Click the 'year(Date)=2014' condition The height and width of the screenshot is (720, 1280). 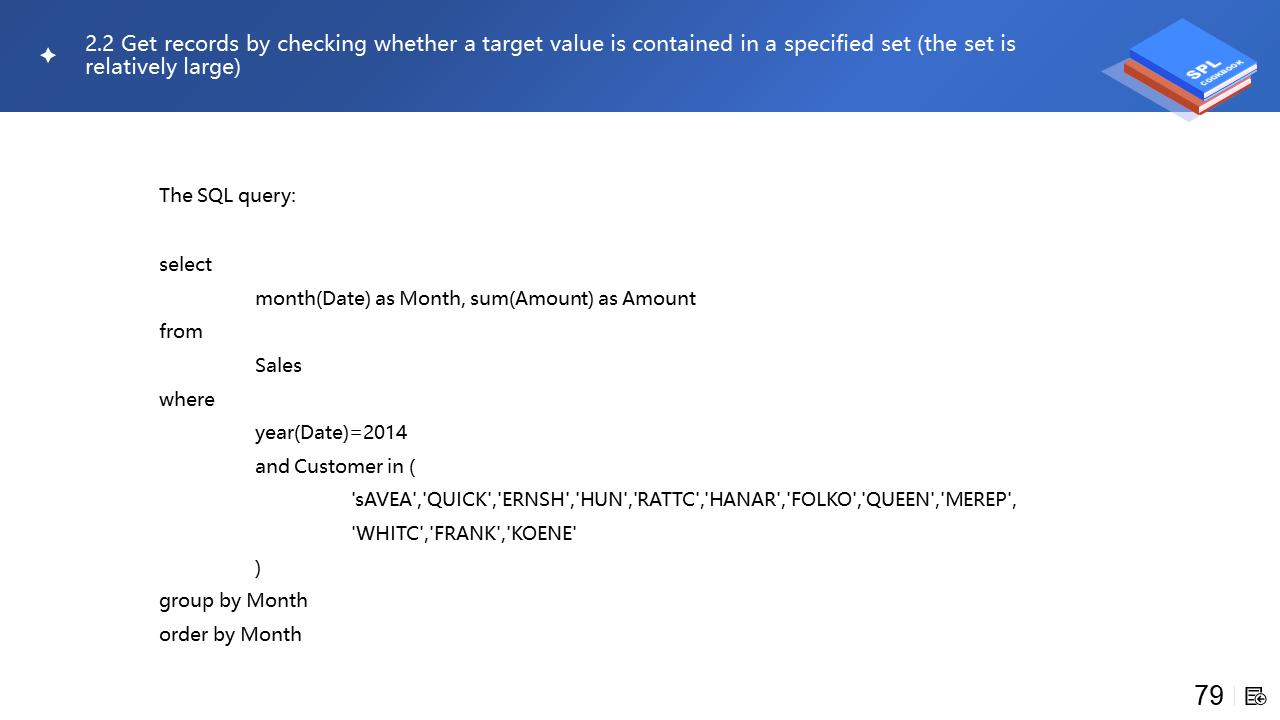[x=331, y=433]
